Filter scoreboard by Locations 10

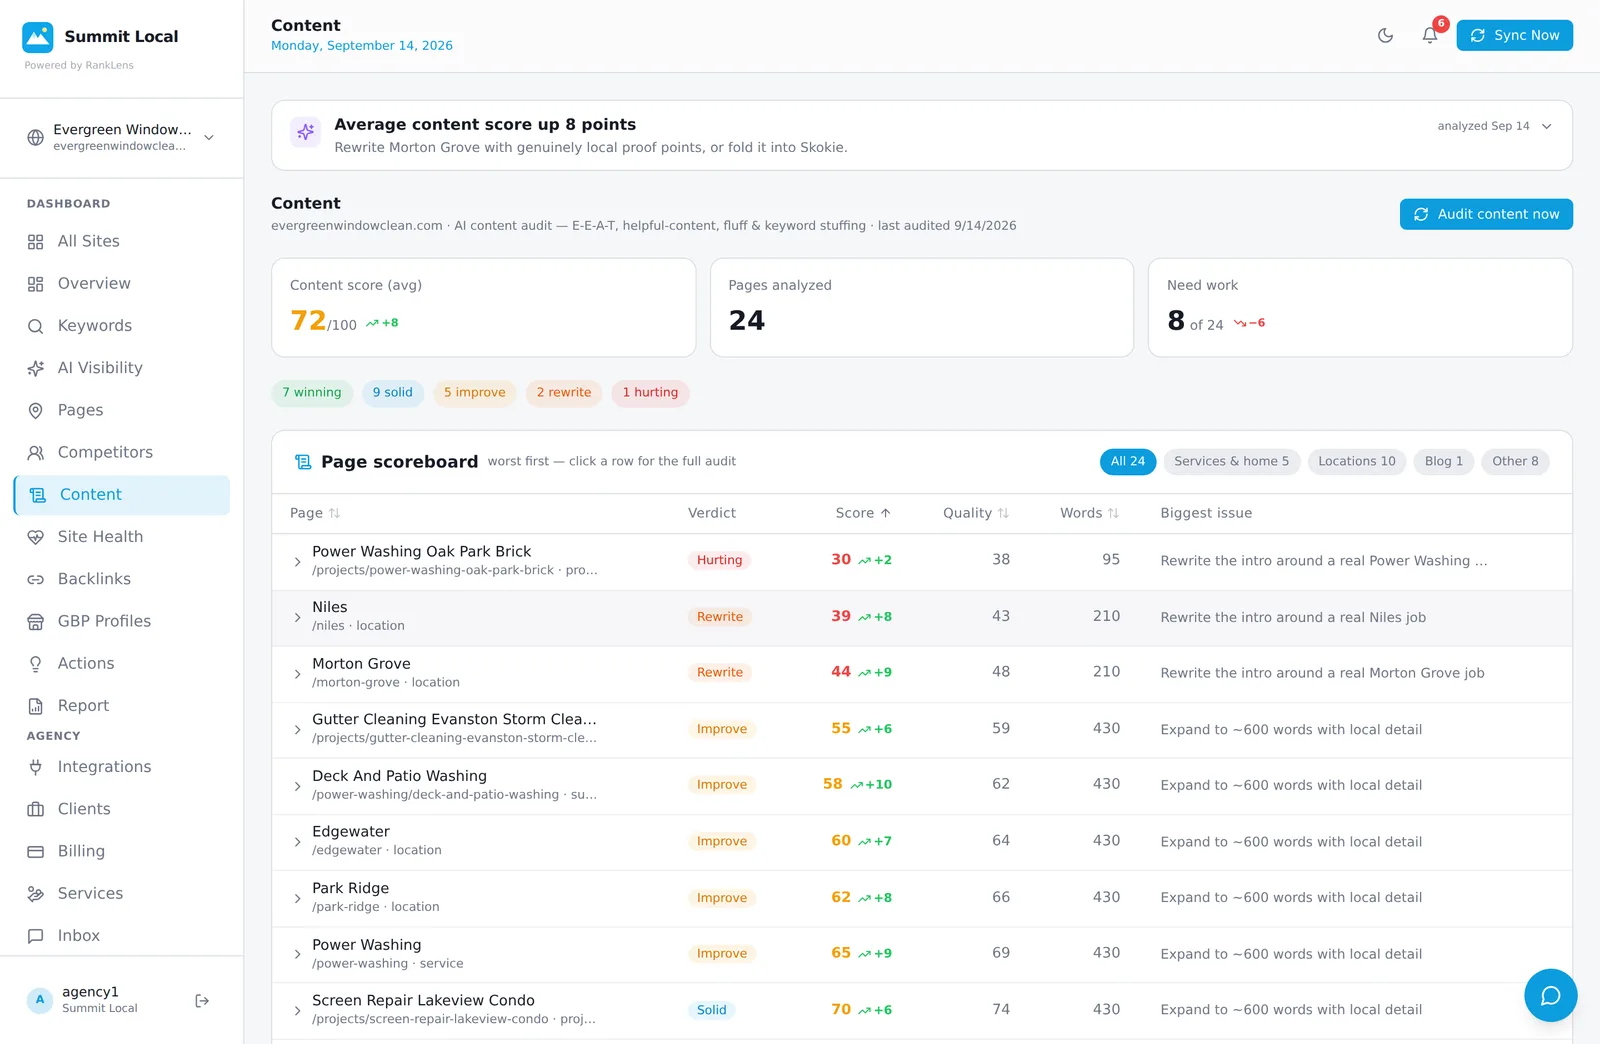point(1357,461)
